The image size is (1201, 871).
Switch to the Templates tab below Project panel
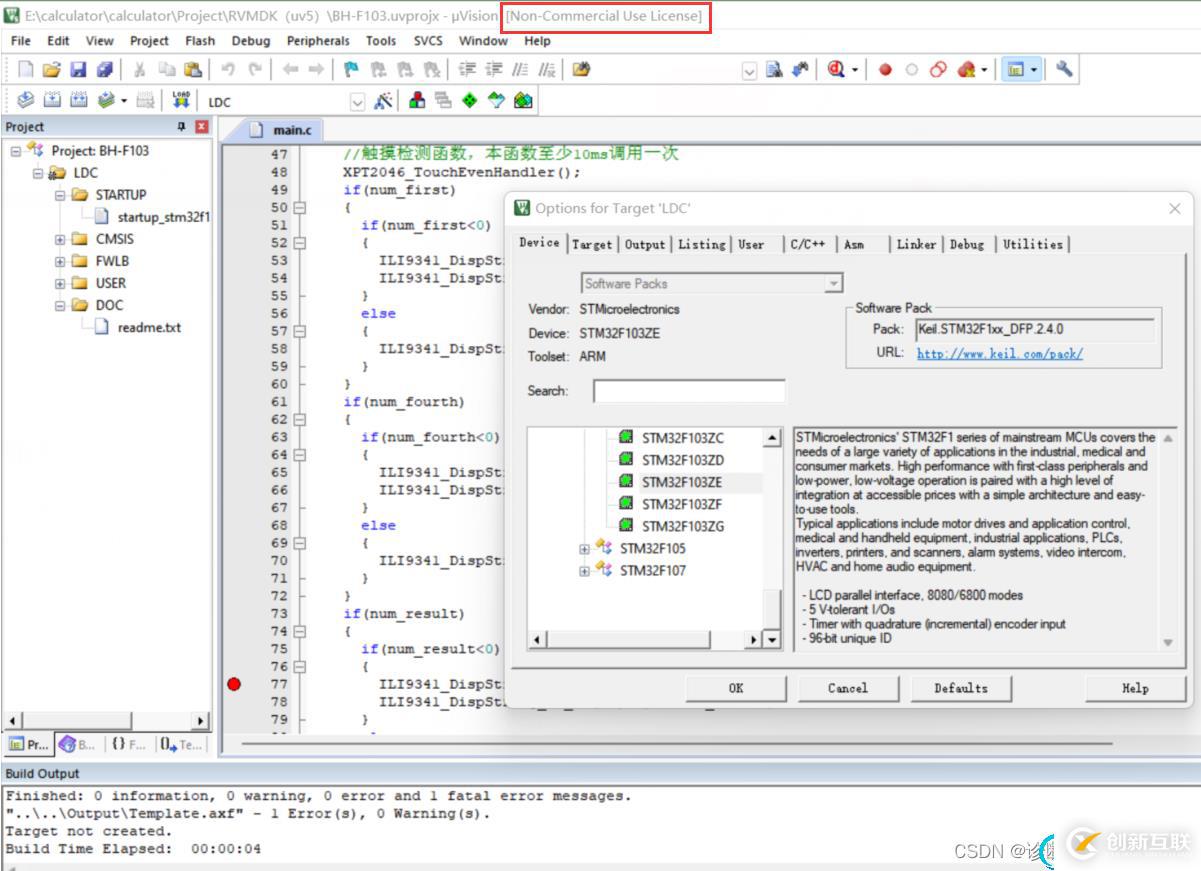click(182, 744)
